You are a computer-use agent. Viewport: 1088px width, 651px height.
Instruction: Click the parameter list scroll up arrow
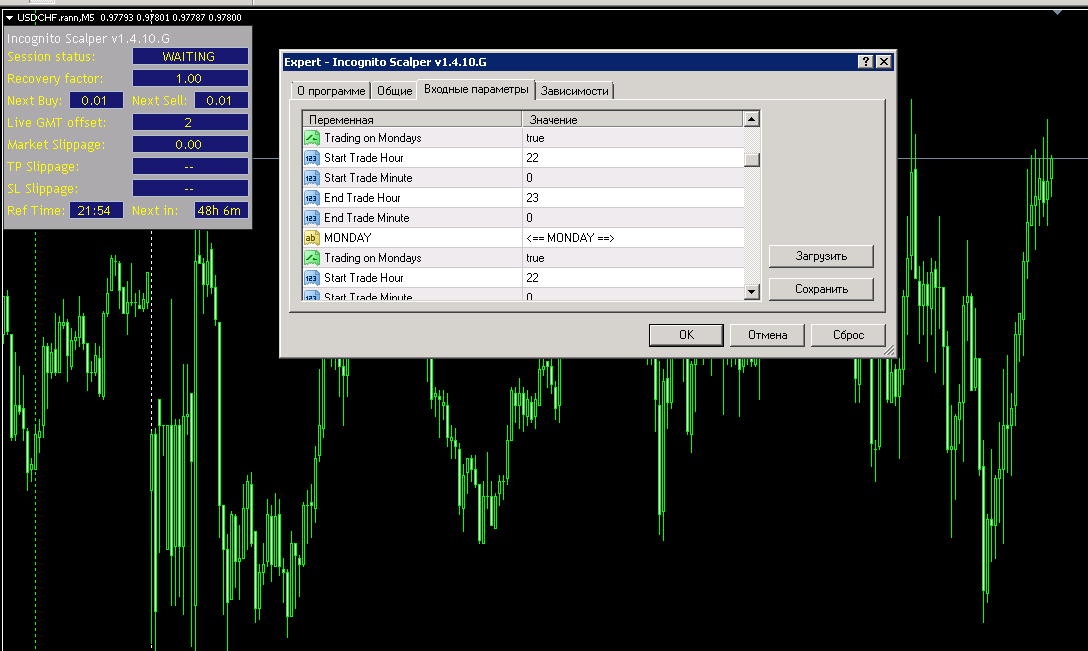(751, 119)
